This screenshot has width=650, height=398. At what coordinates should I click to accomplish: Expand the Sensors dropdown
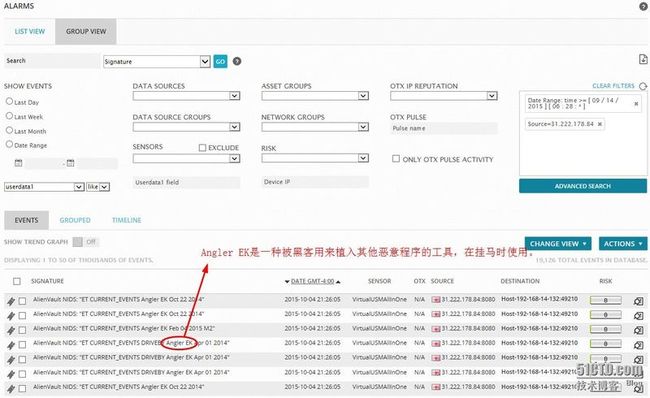tap(186, 158)
